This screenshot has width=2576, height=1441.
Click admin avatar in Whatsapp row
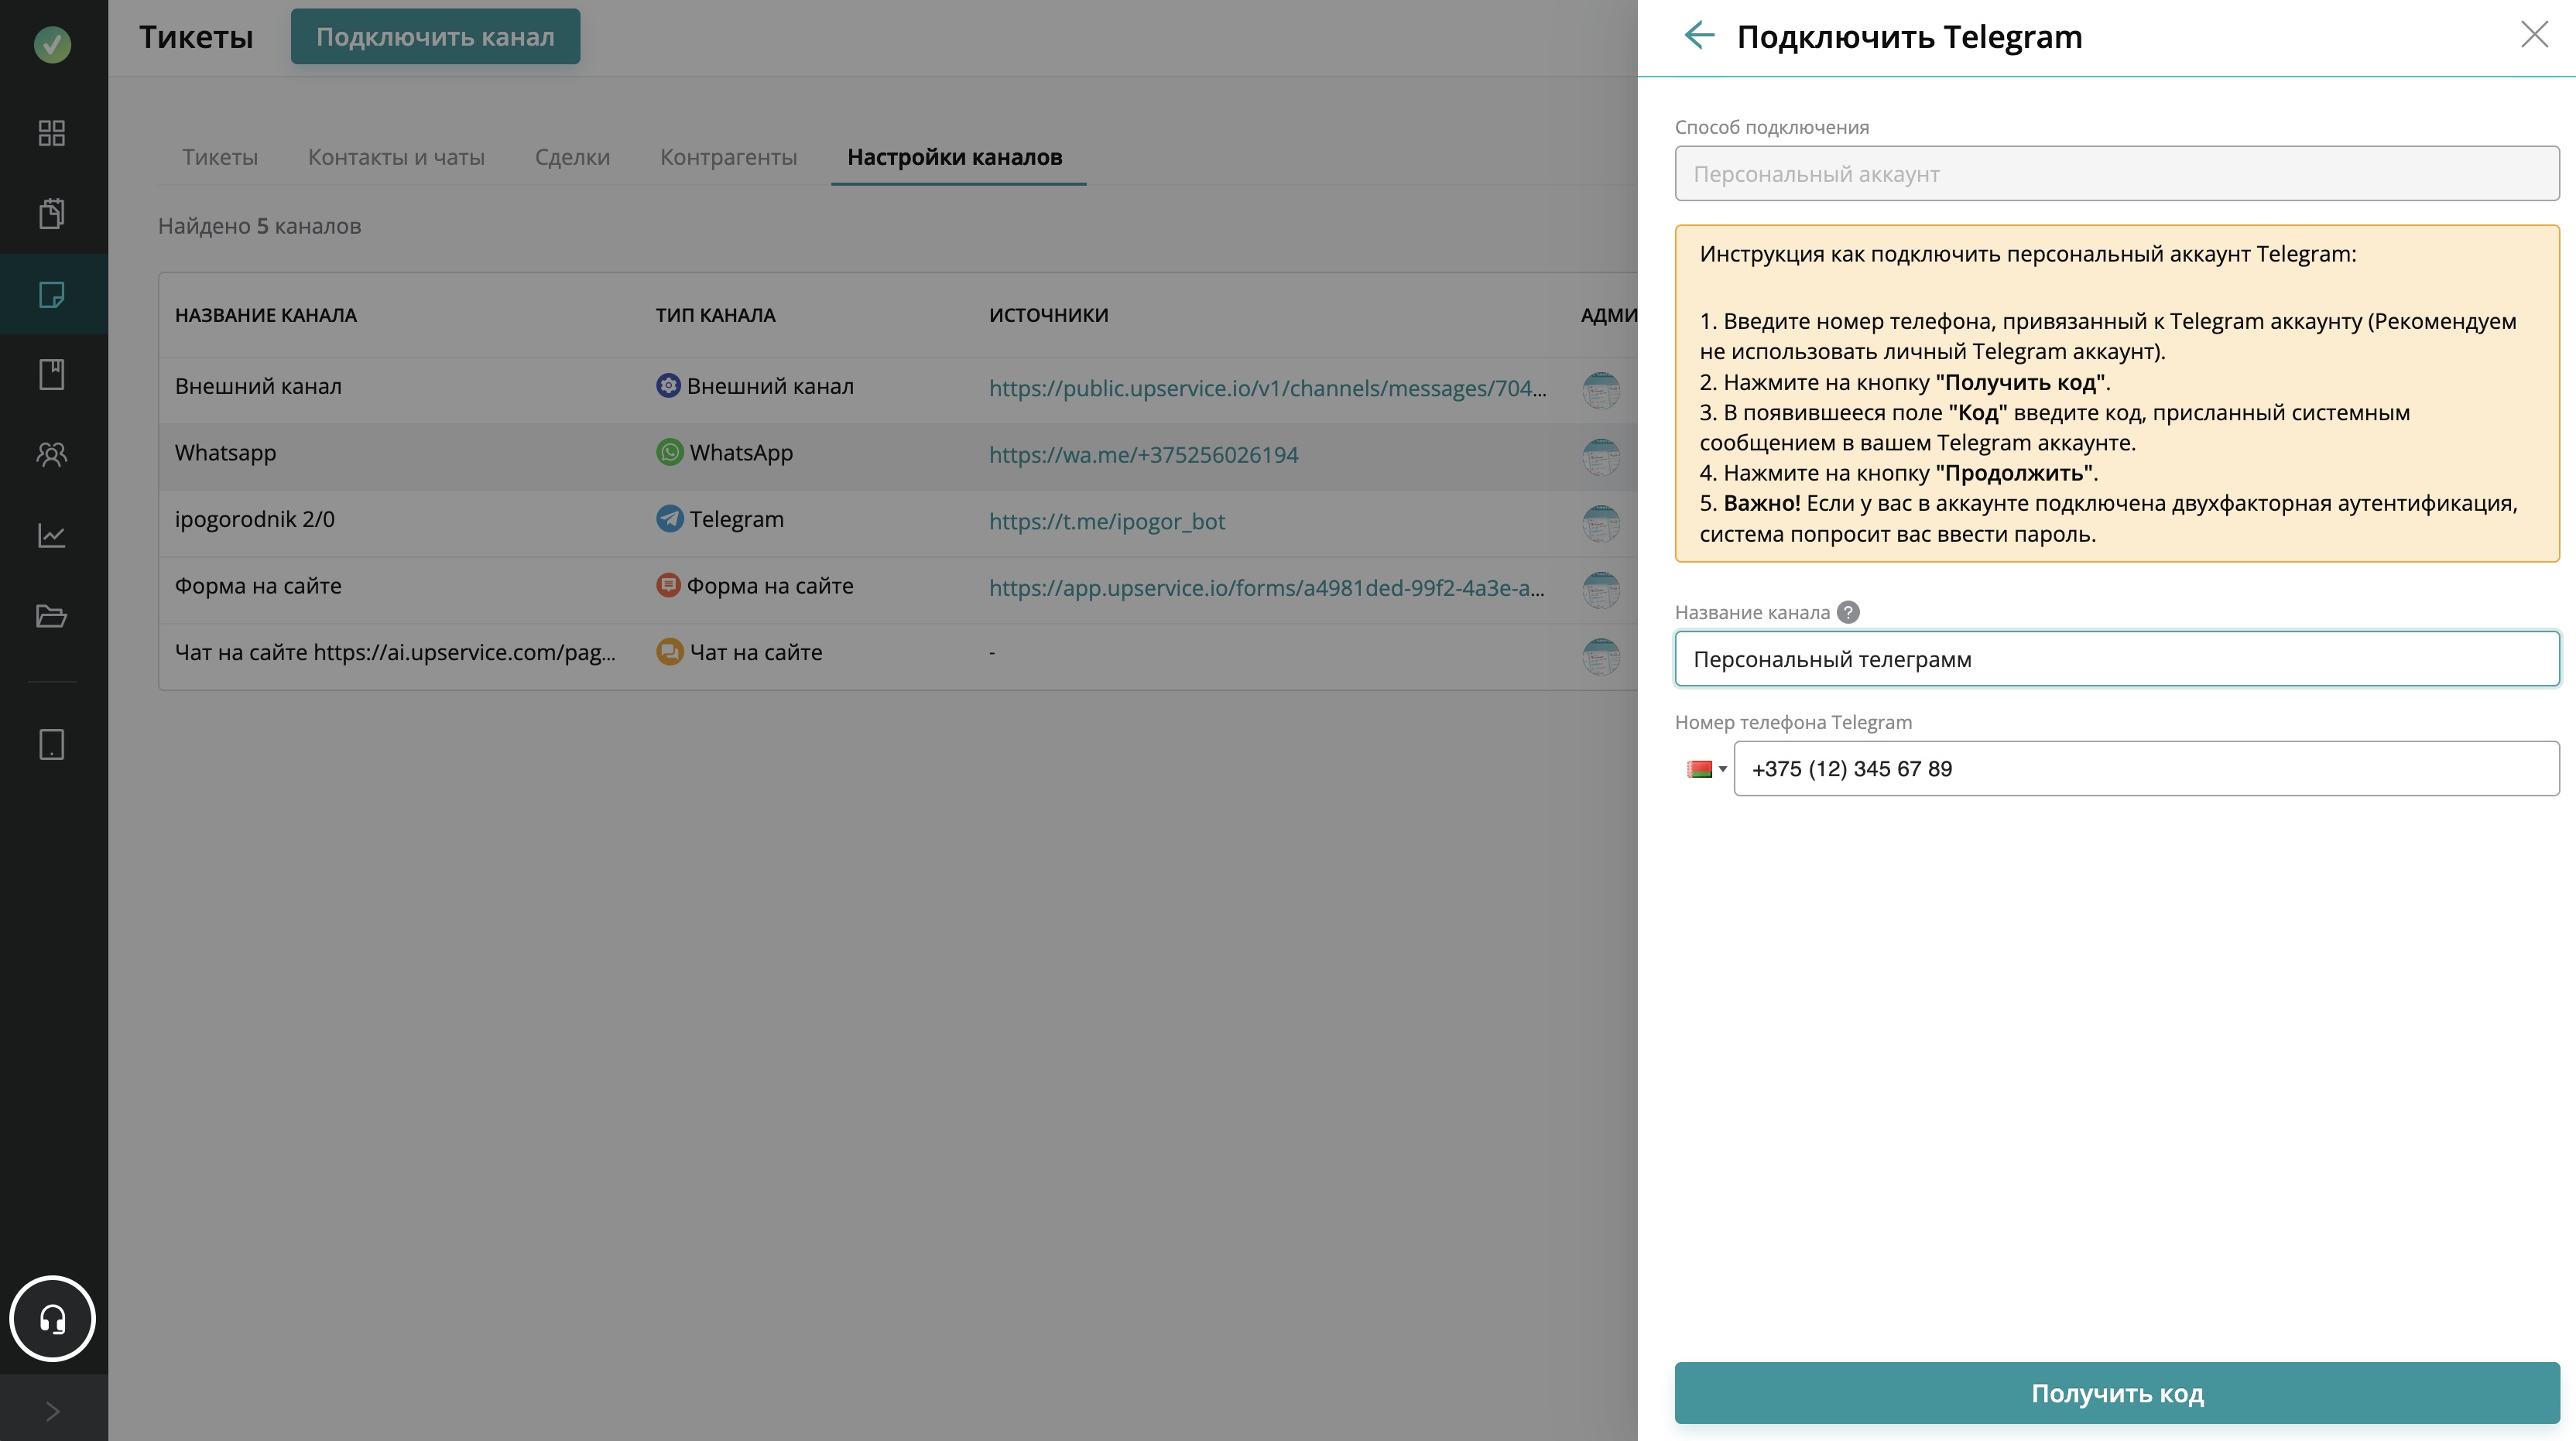click(1601, 457)
